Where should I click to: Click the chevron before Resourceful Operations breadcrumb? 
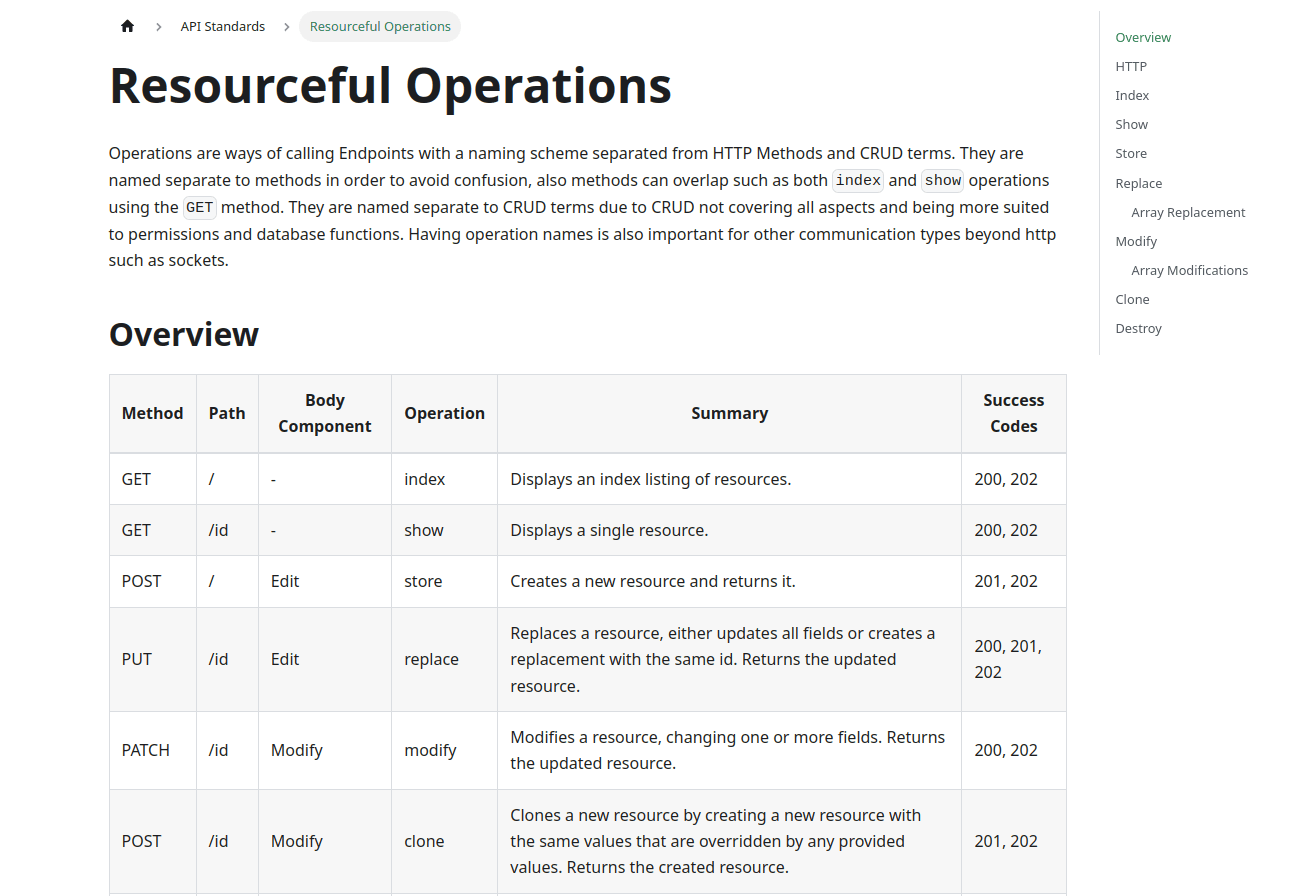click(286, 25)
